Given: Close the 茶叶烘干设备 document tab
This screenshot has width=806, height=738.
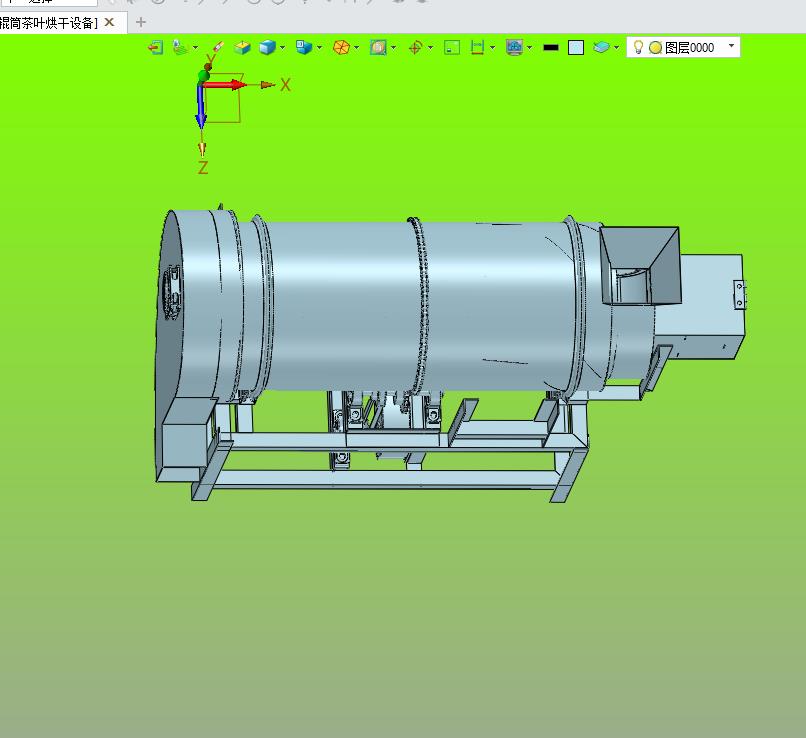Looking at the screenshot, I should click(x=109, y=22).
